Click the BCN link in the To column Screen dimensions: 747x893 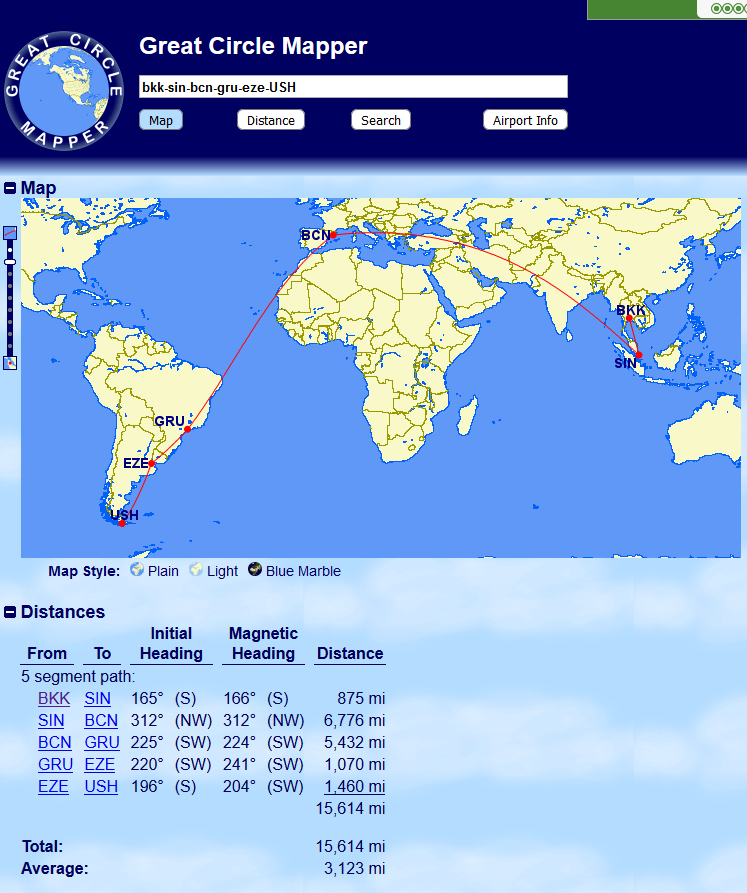(101, 720)
